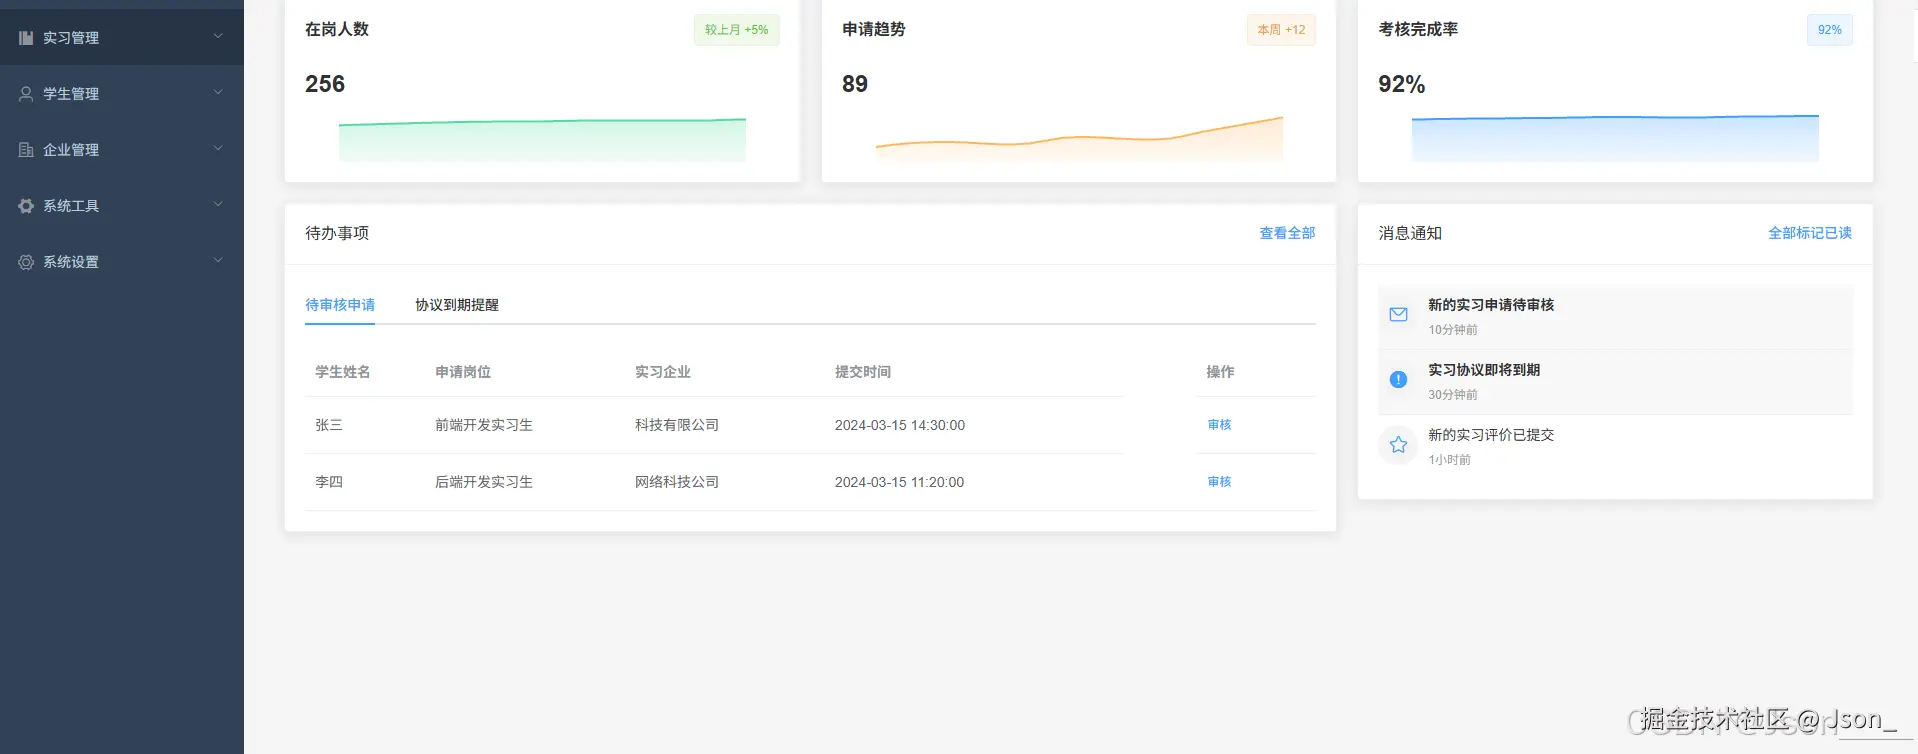Screen dimensions: 1918x754
Task: Expand the 企业管理 menu chevron
Action: click(x=218, y=149)
